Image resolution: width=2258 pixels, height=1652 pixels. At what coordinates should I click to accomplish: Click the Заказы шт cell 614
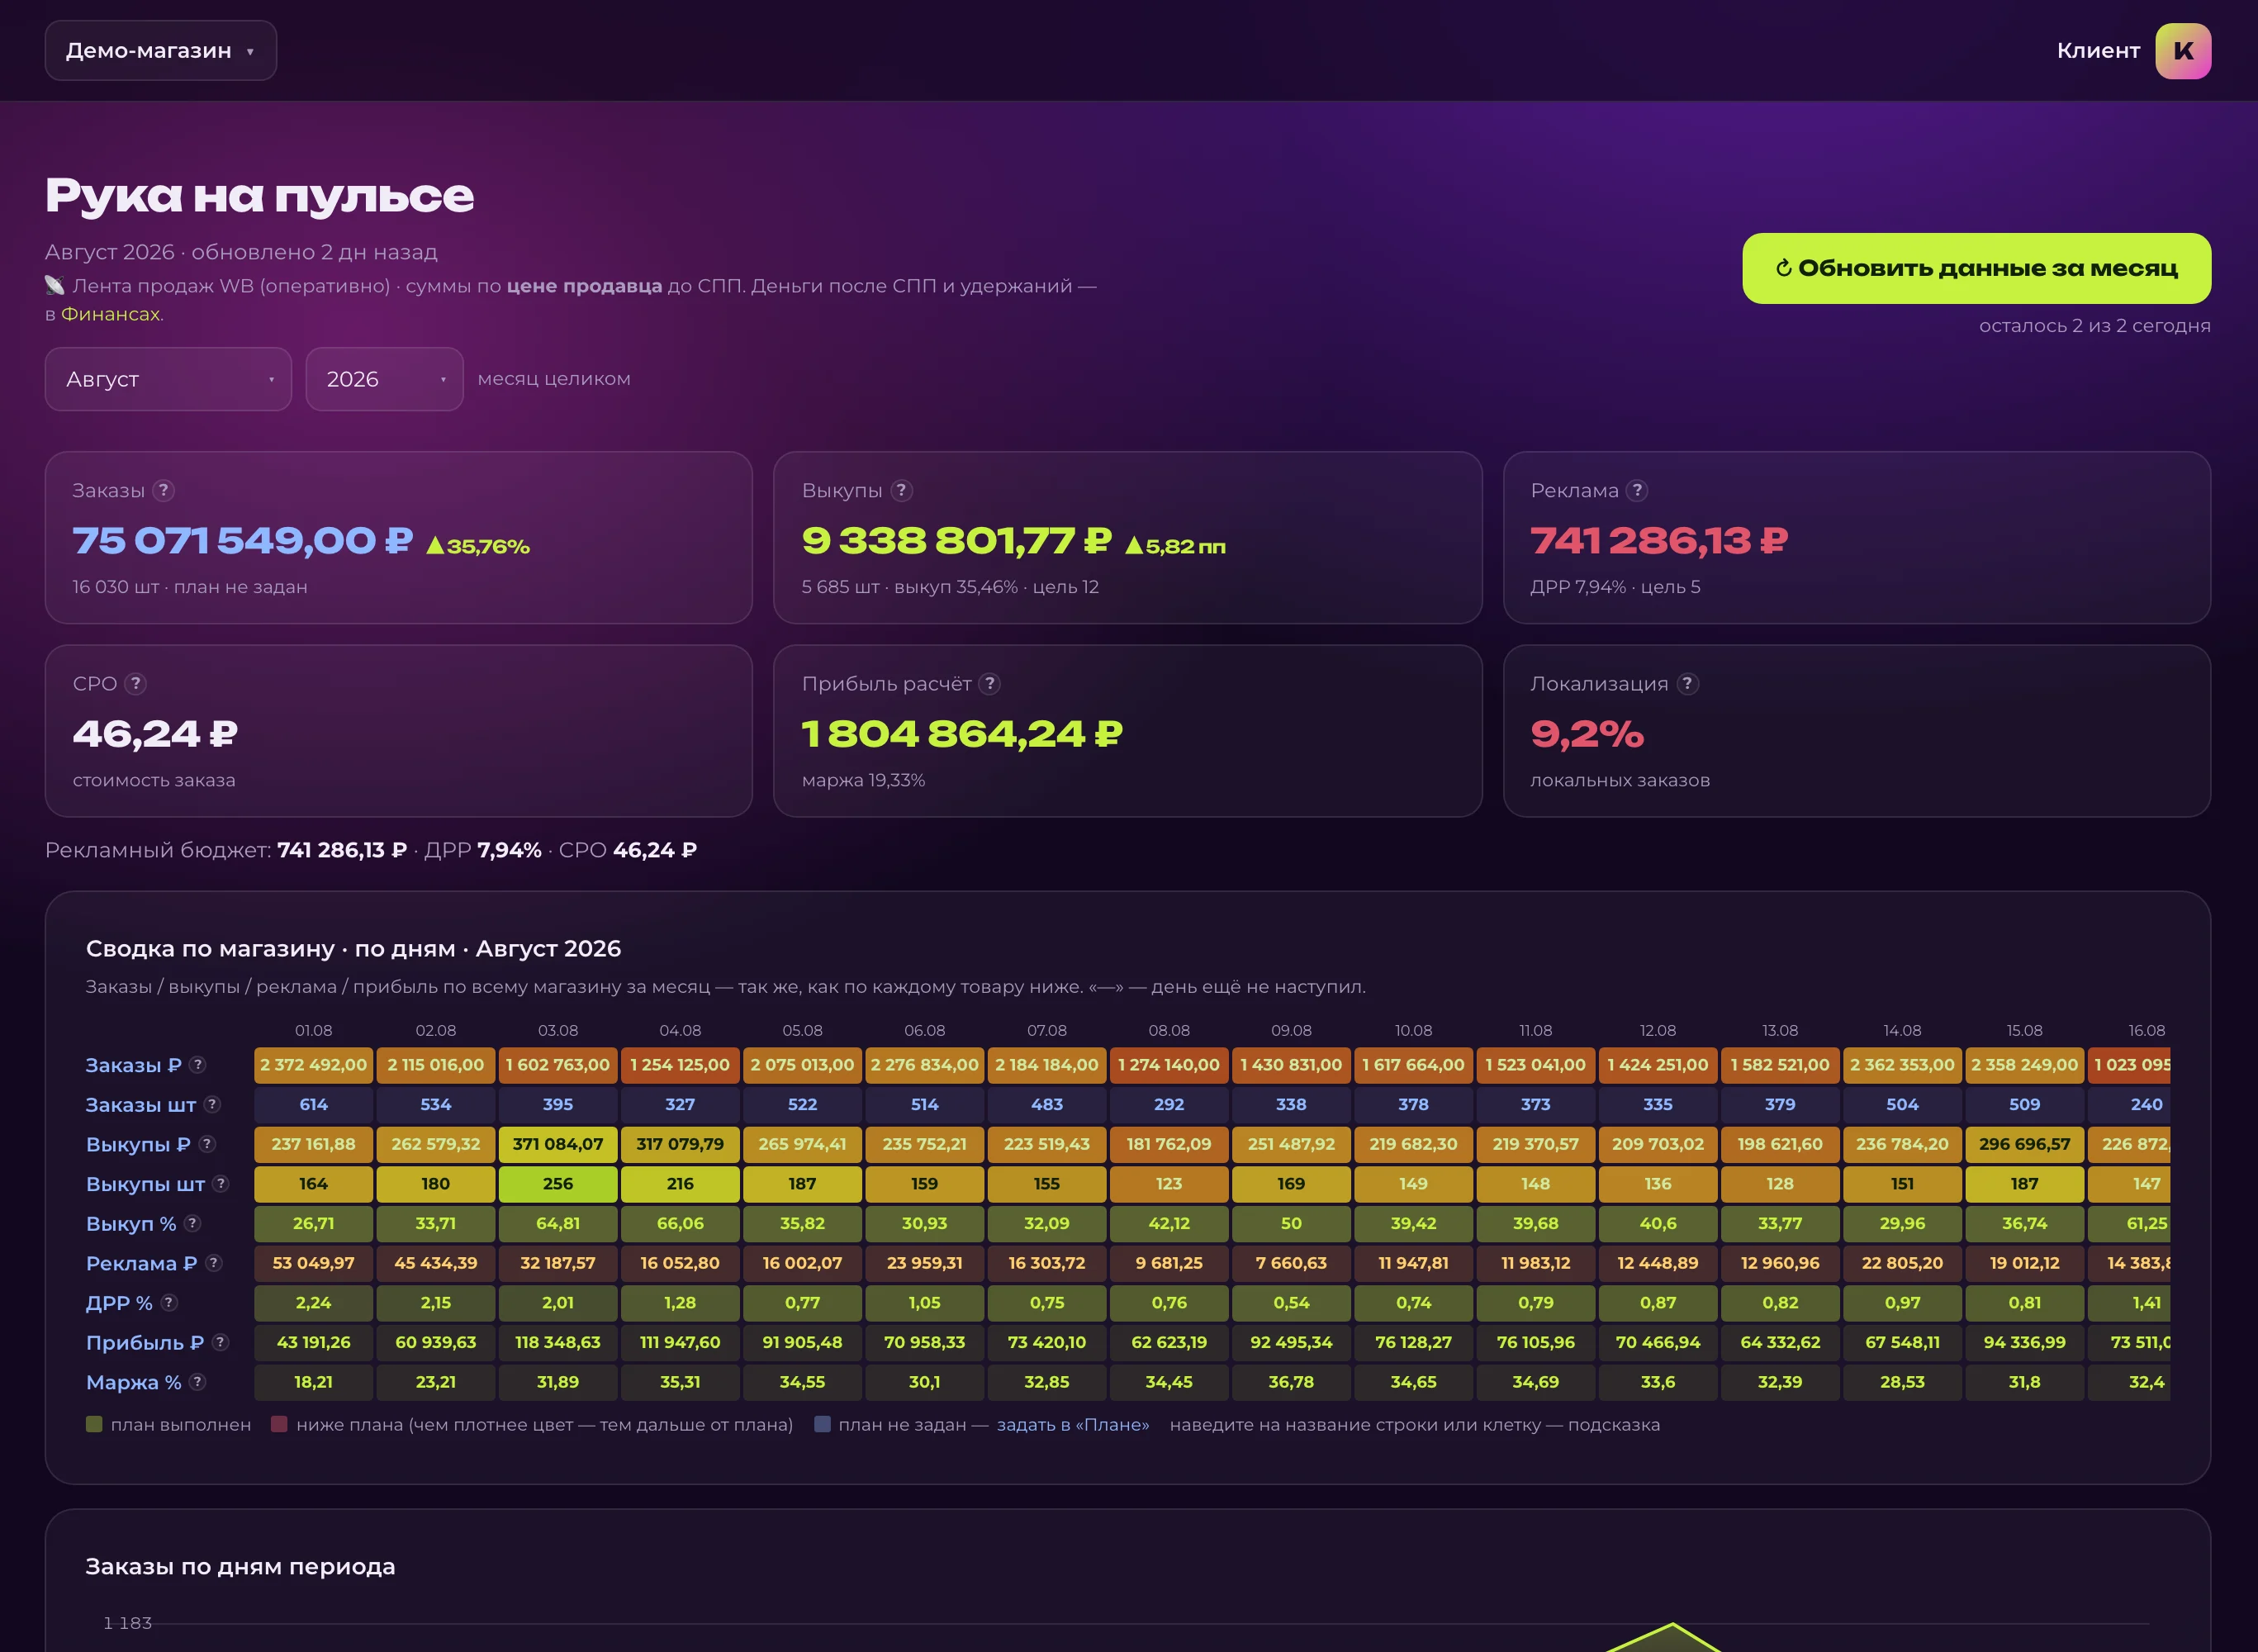pyautogui.click(x=313, y=1104)
